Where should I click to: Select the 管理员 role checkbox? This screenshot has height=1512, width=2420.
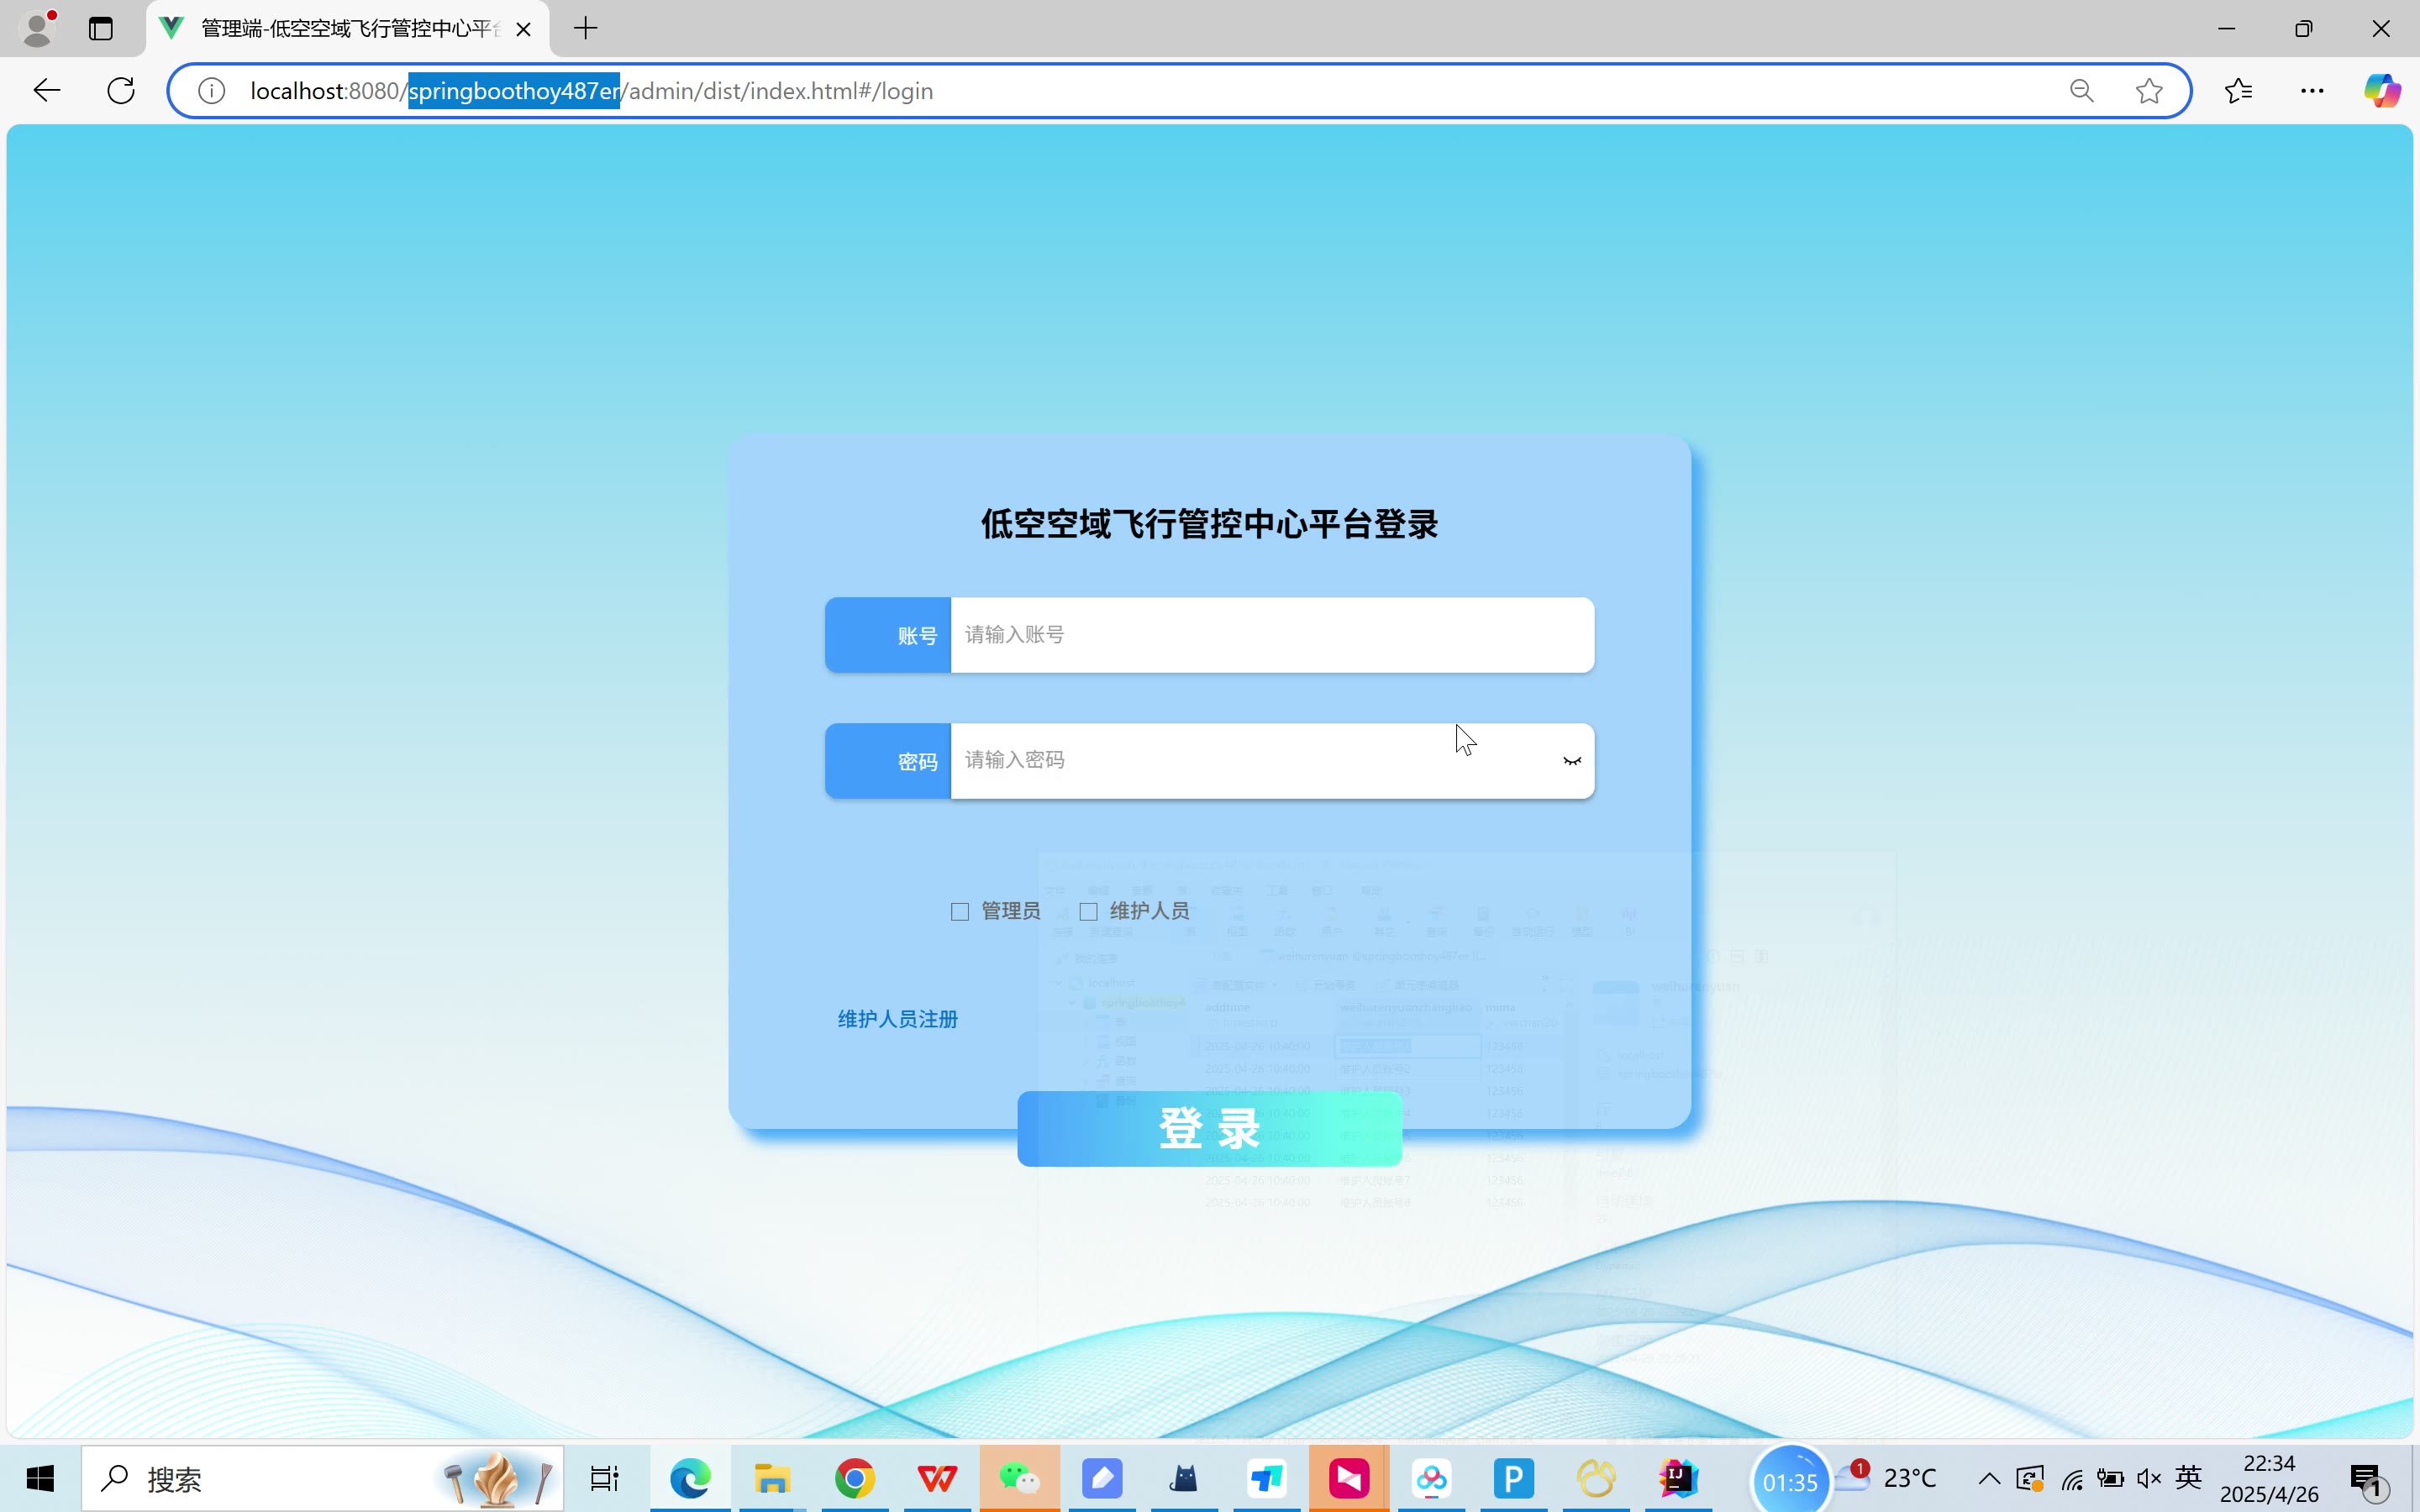click(960, 911)
